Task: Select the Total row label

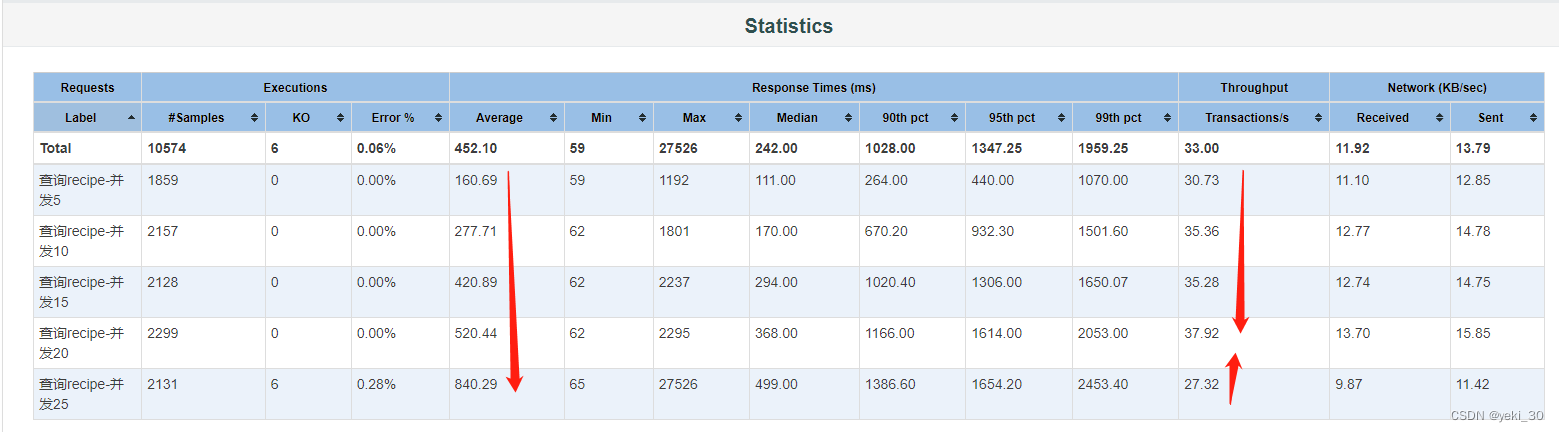Action: click(x=56, y=148)
